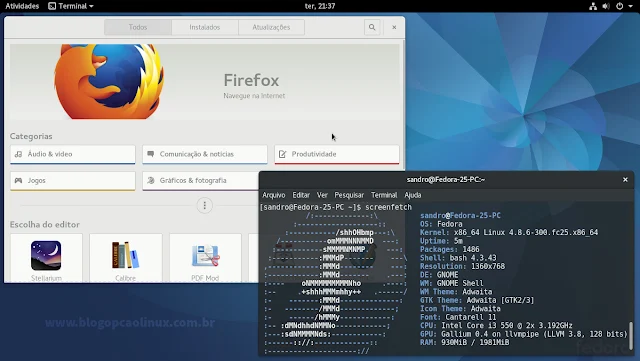This screenshot has width=640, height=361.
Task: Click the gamepad icon of Jogos
Action: click(18, 180)
